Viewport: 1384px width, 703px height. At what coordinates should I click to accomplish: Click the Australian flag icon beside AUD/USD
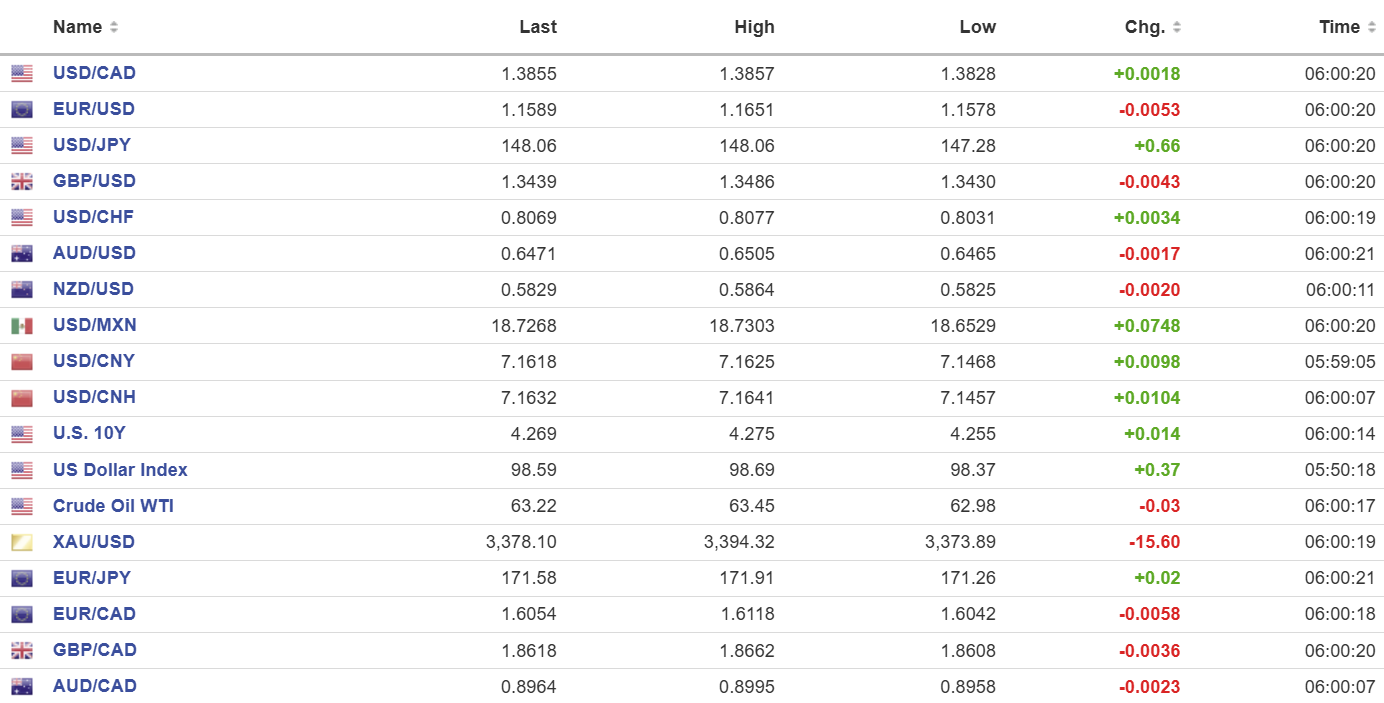coord(22,254)
